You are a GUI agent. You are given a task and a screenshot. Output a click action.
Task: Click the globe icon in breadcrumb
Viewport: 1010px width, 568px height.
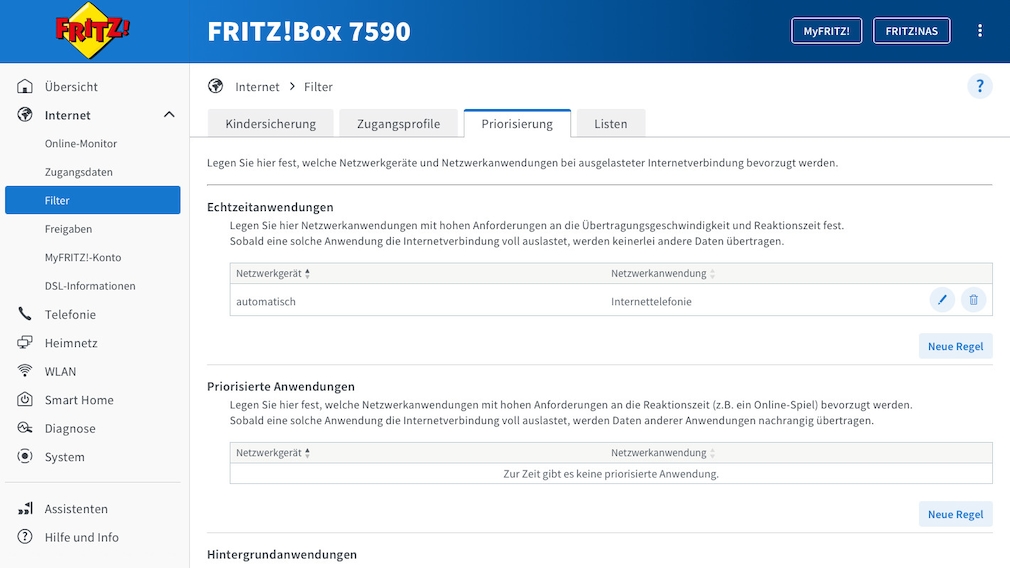tap(215, 87)
